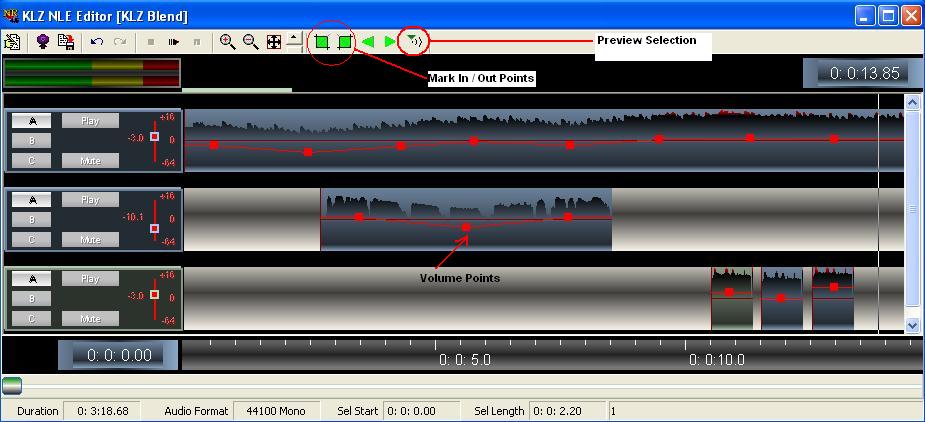The image size is (925, 422).
Task: Click the stereo level meter display
Action: pyautogui.click(x=91, y=73)
